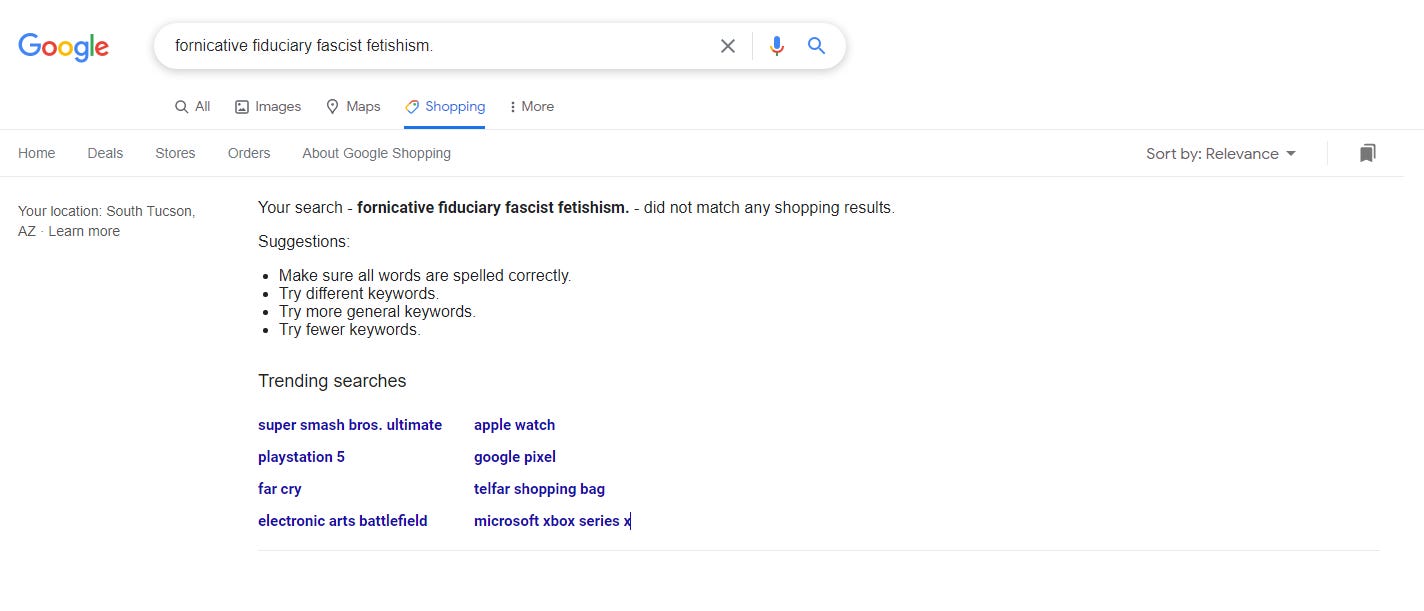Open the Deals section

105,153
